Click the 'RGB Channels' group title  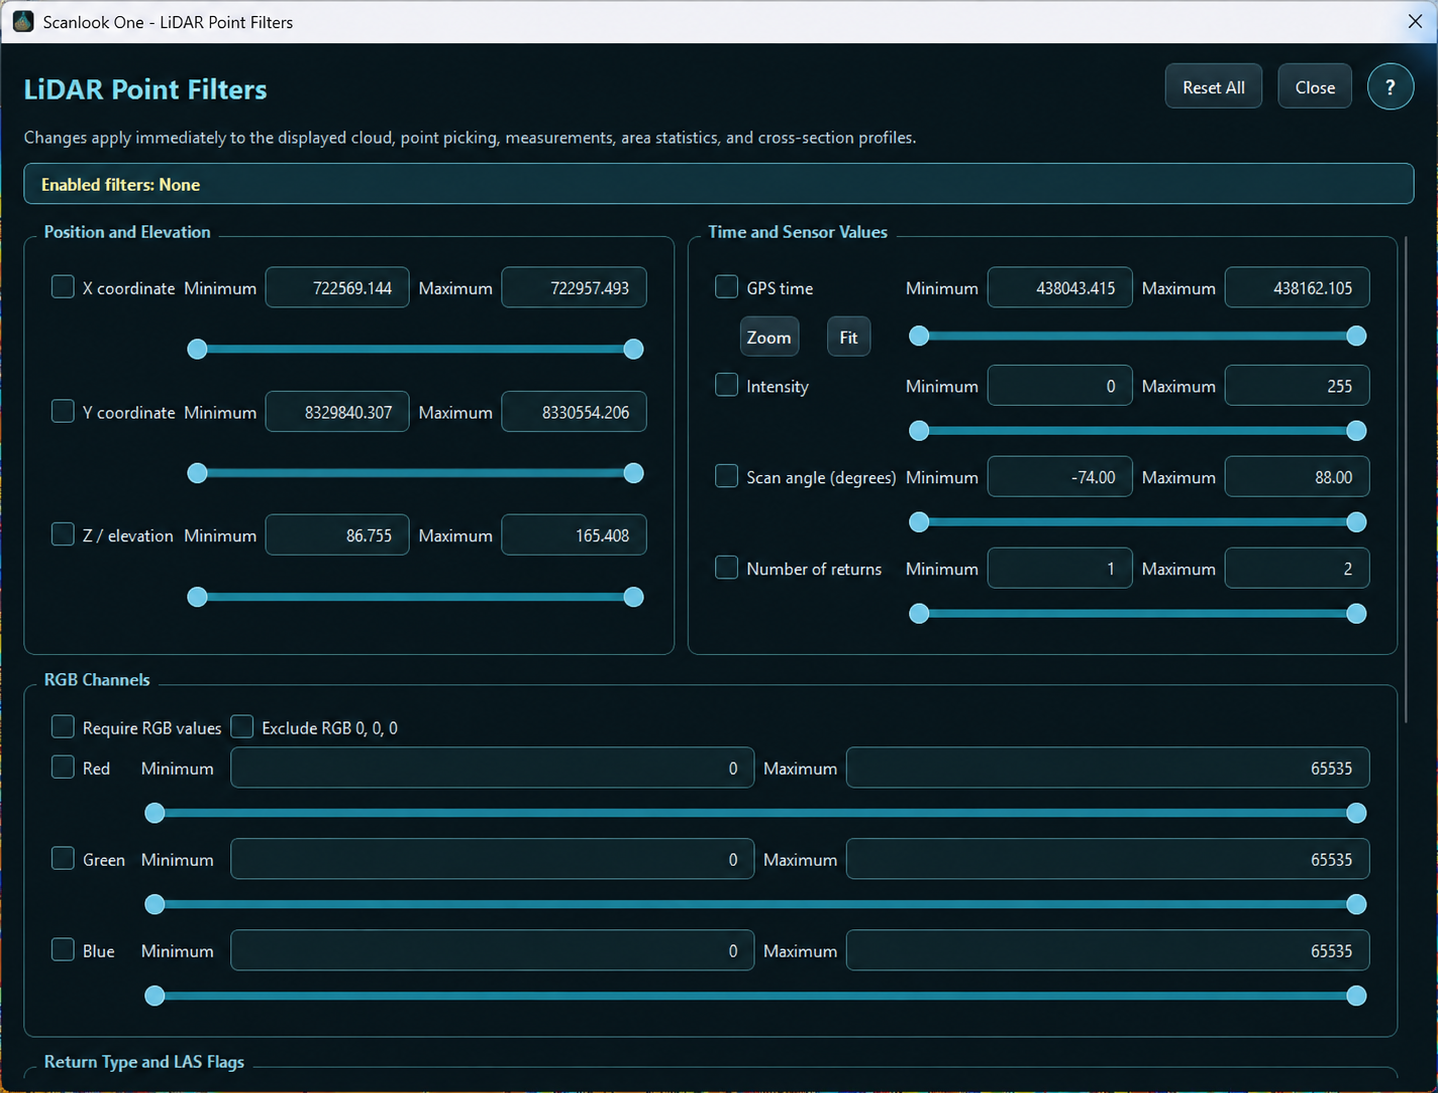(x=97, y=679)
